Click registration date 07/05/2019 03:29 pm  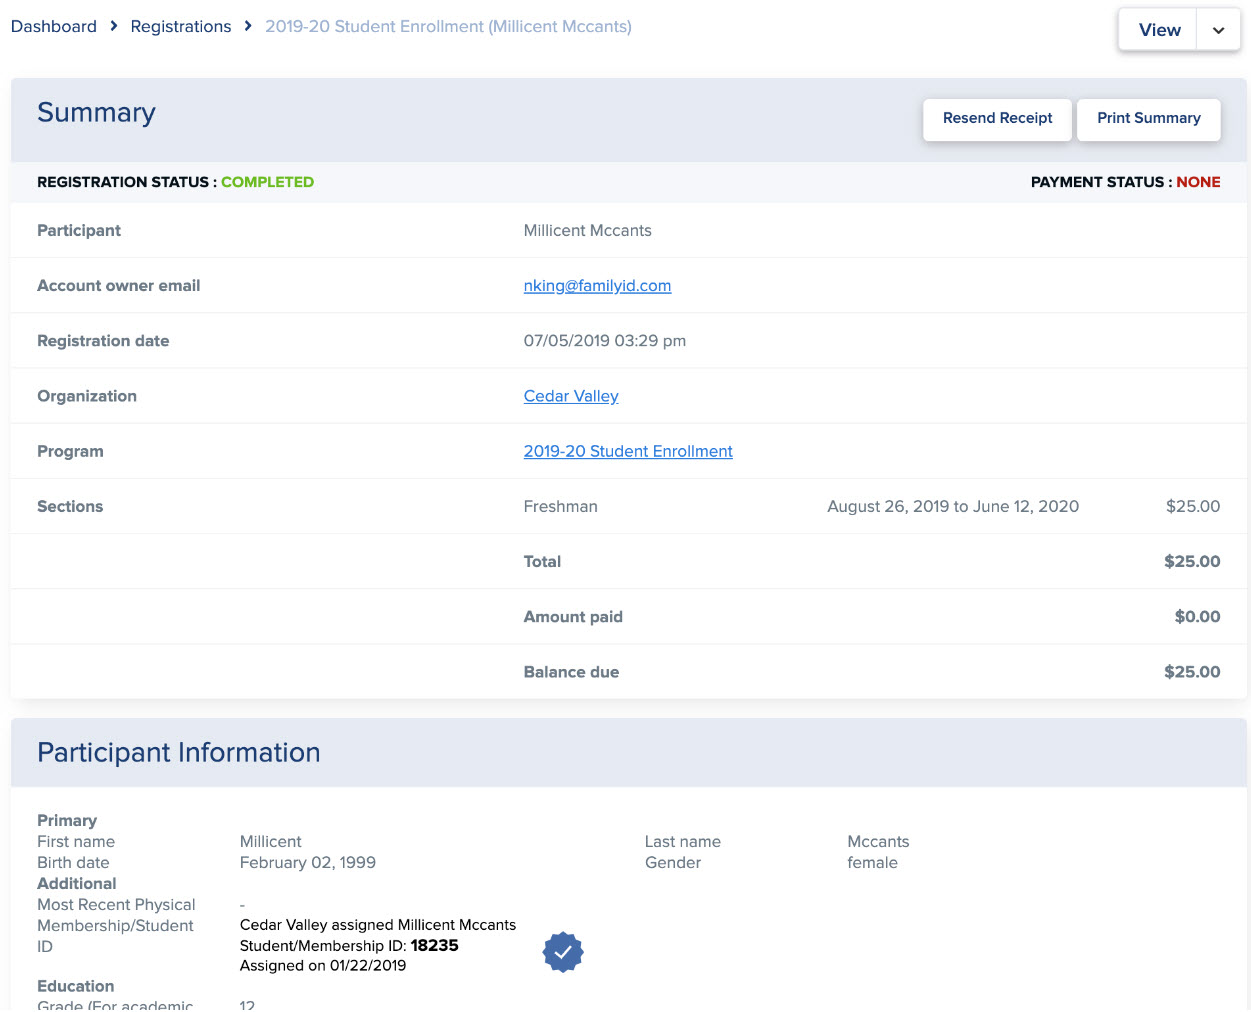point(605,341)
